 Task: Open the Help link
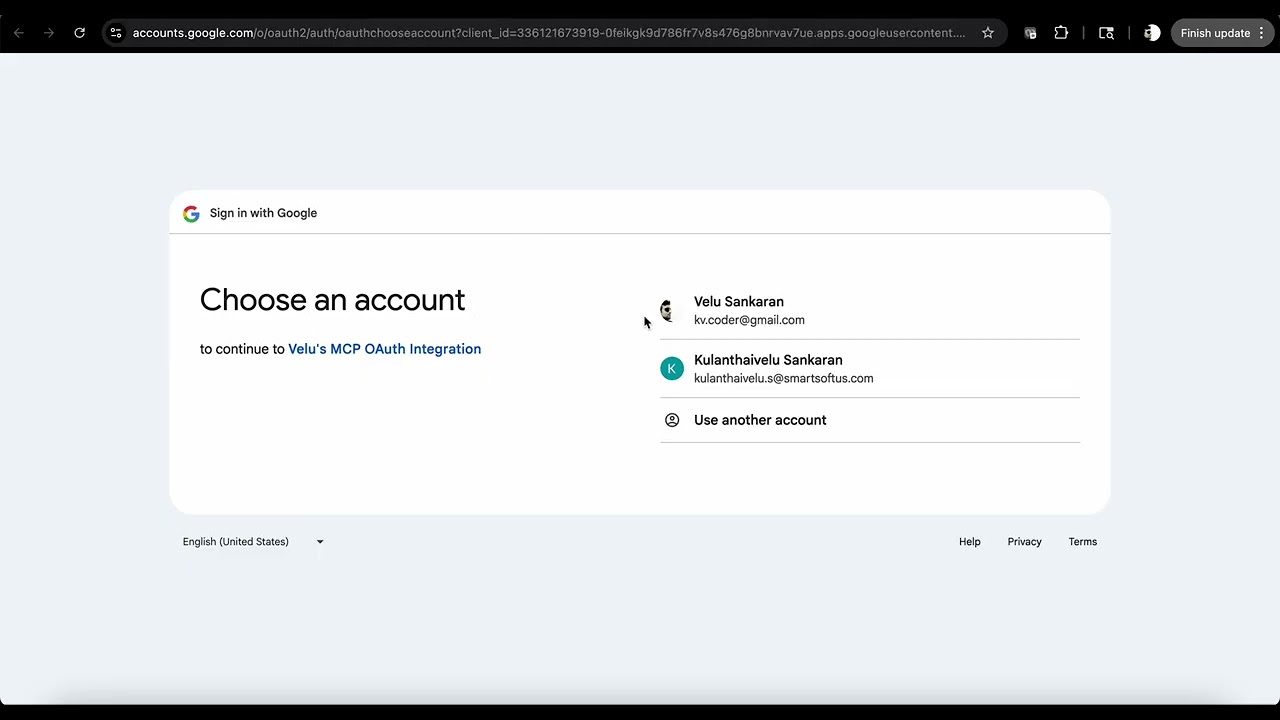point(970,542)
